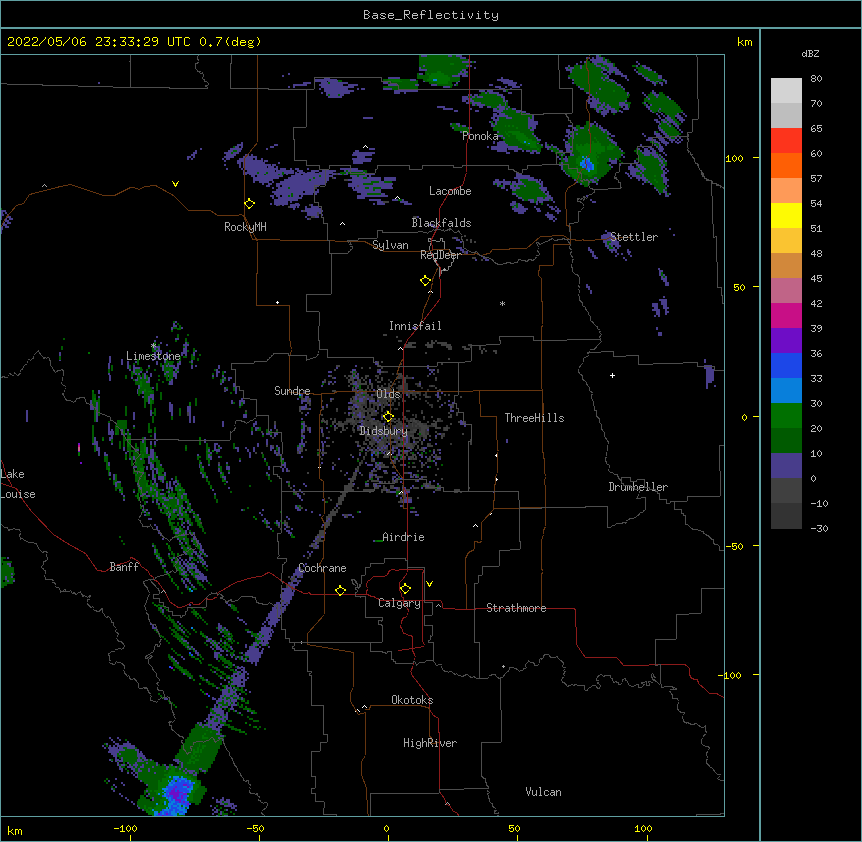The width and height of the screenshot is (862, 842).
Task: Click the yellow V marker northwest of RockyMH
Action: [x=175, y=184]
